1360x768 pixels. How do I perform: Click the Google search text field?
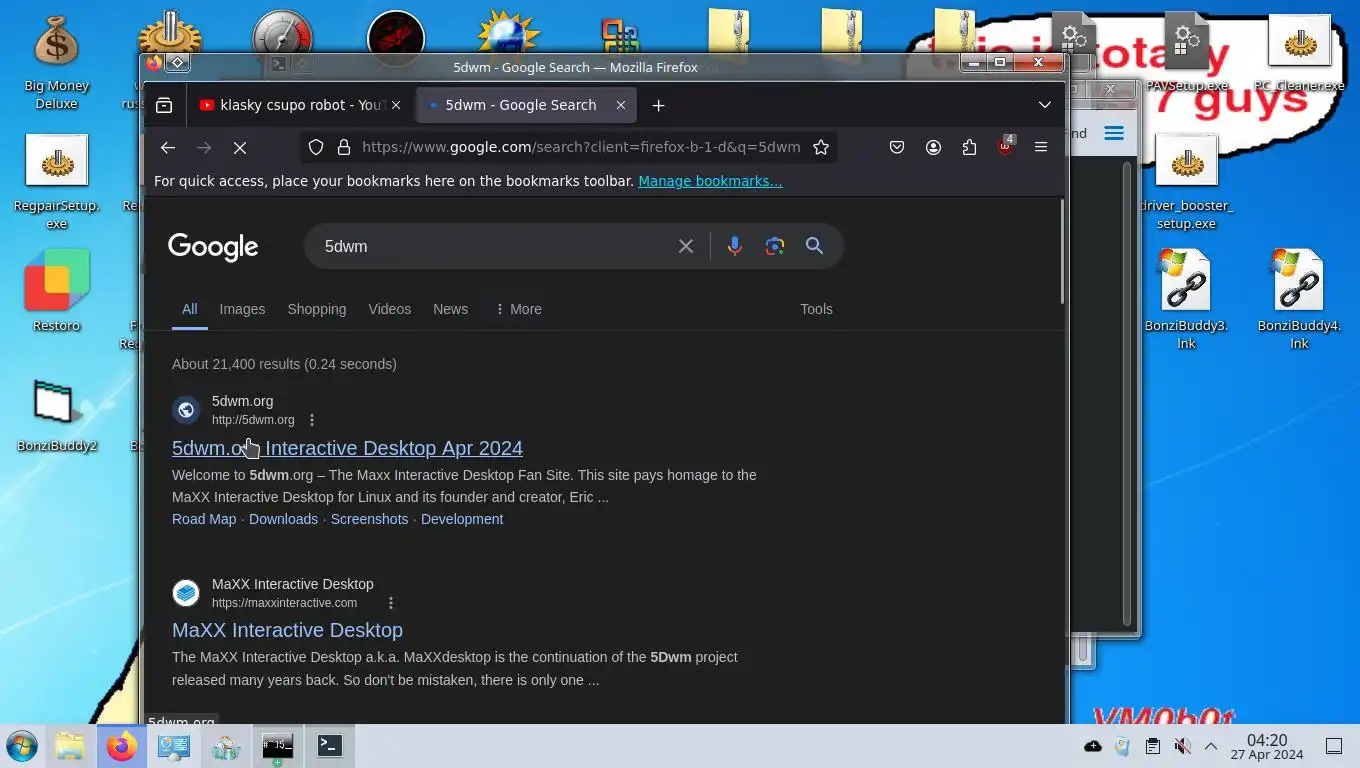pos(494,246)
